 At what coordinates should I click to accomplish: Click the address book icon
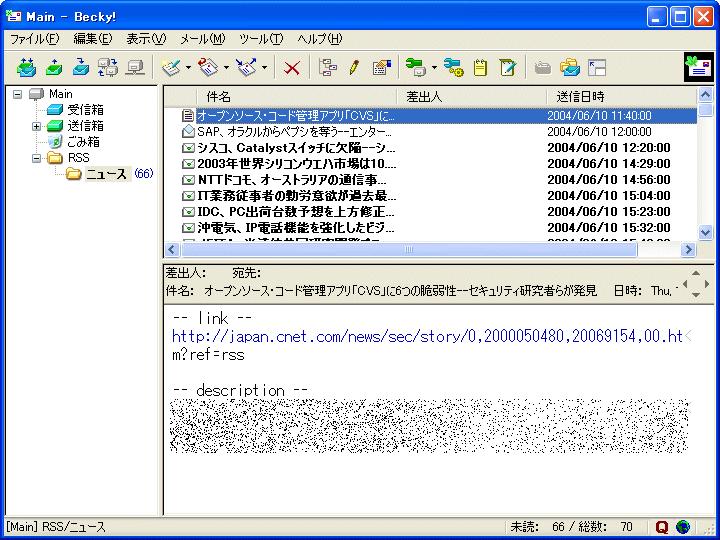(x=381, y=68)
